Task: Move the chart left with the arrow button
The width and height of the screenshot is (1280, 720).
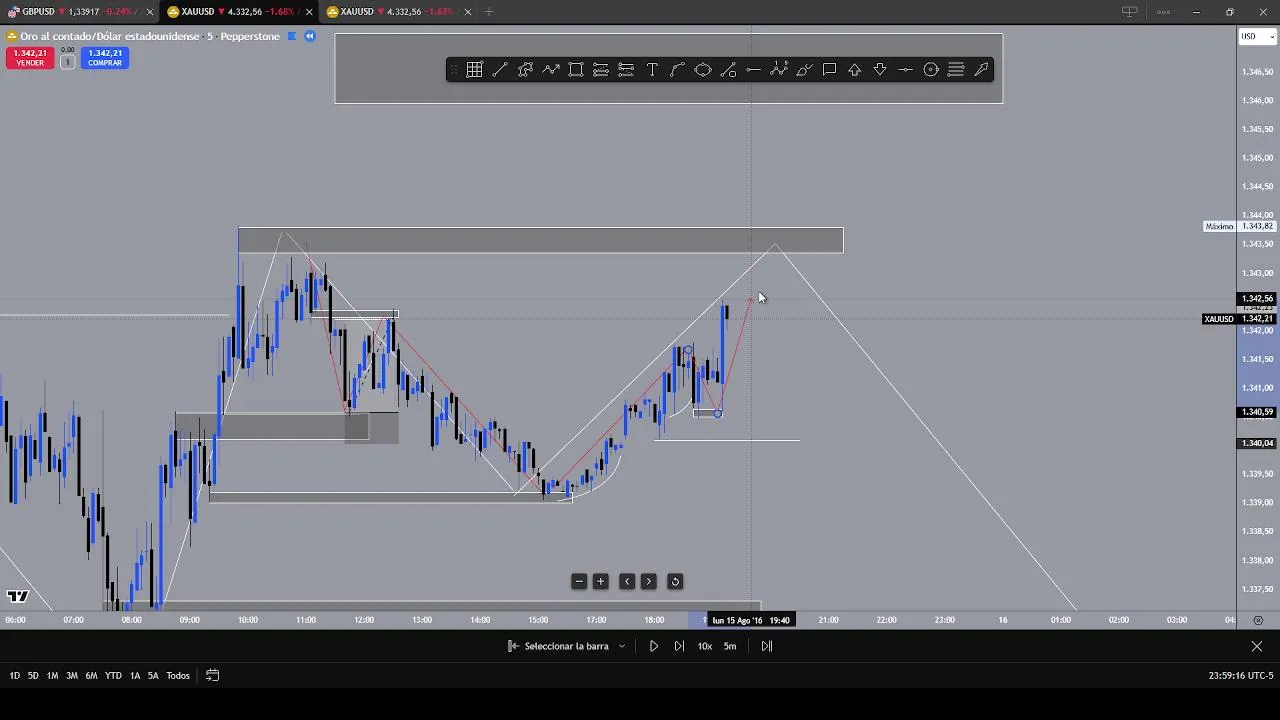Action: [x=627, y=582]
